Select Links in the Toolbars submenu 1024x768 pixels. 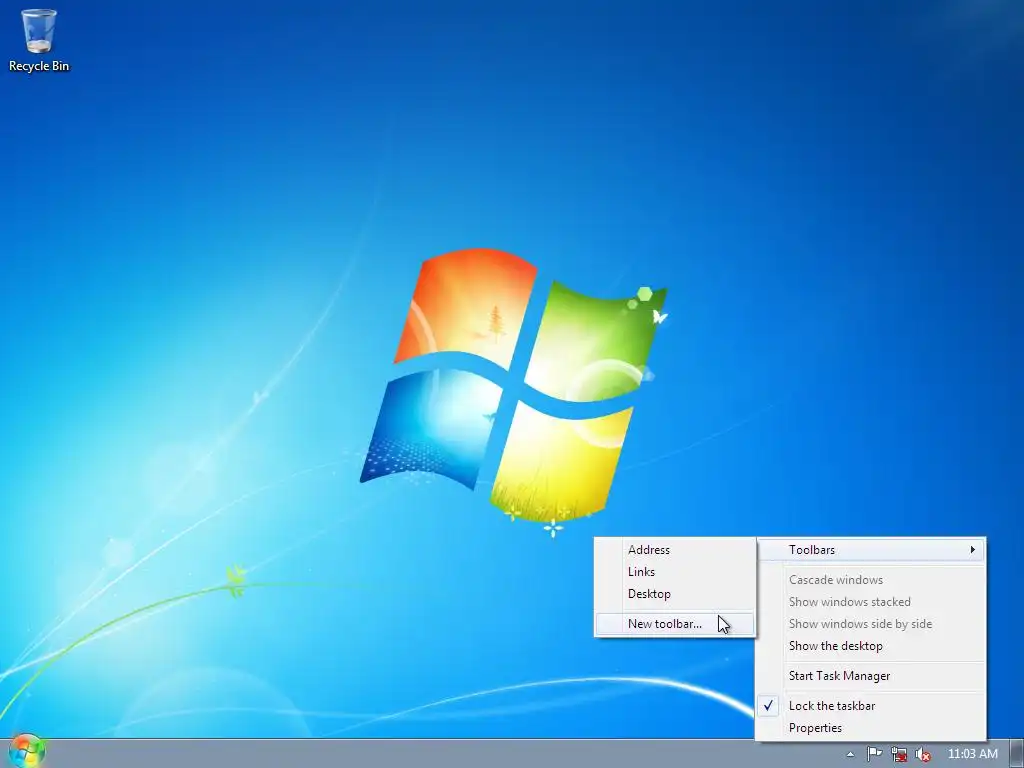pos(675,572)
